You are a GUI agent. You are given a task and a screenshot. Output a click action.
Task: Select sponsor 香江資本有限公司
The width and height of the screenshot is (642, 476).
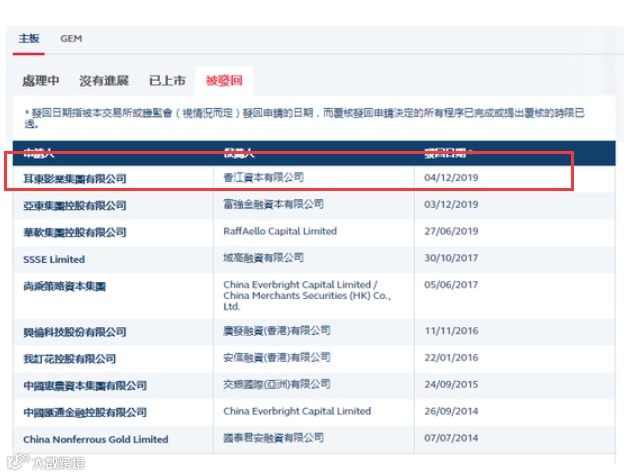263,177
